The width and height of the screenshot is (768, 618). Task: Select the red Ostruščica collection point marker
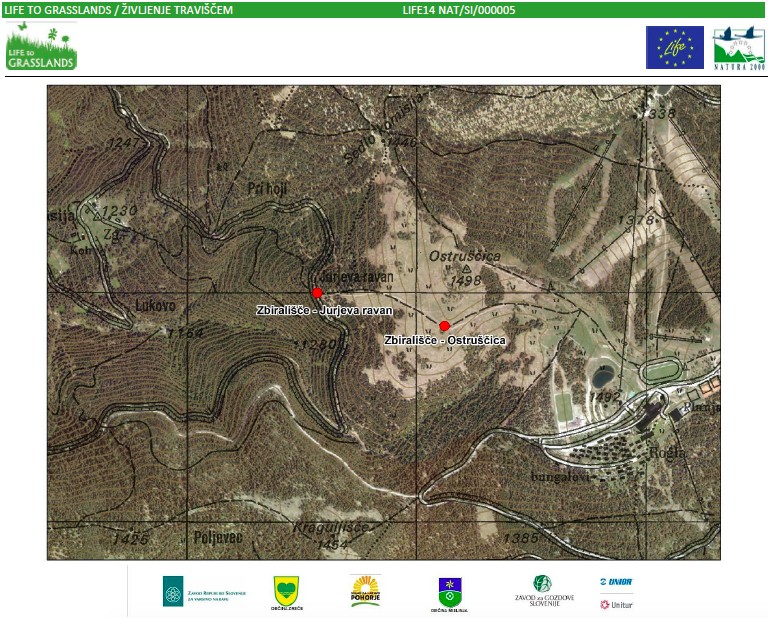[x=444, y=326]
